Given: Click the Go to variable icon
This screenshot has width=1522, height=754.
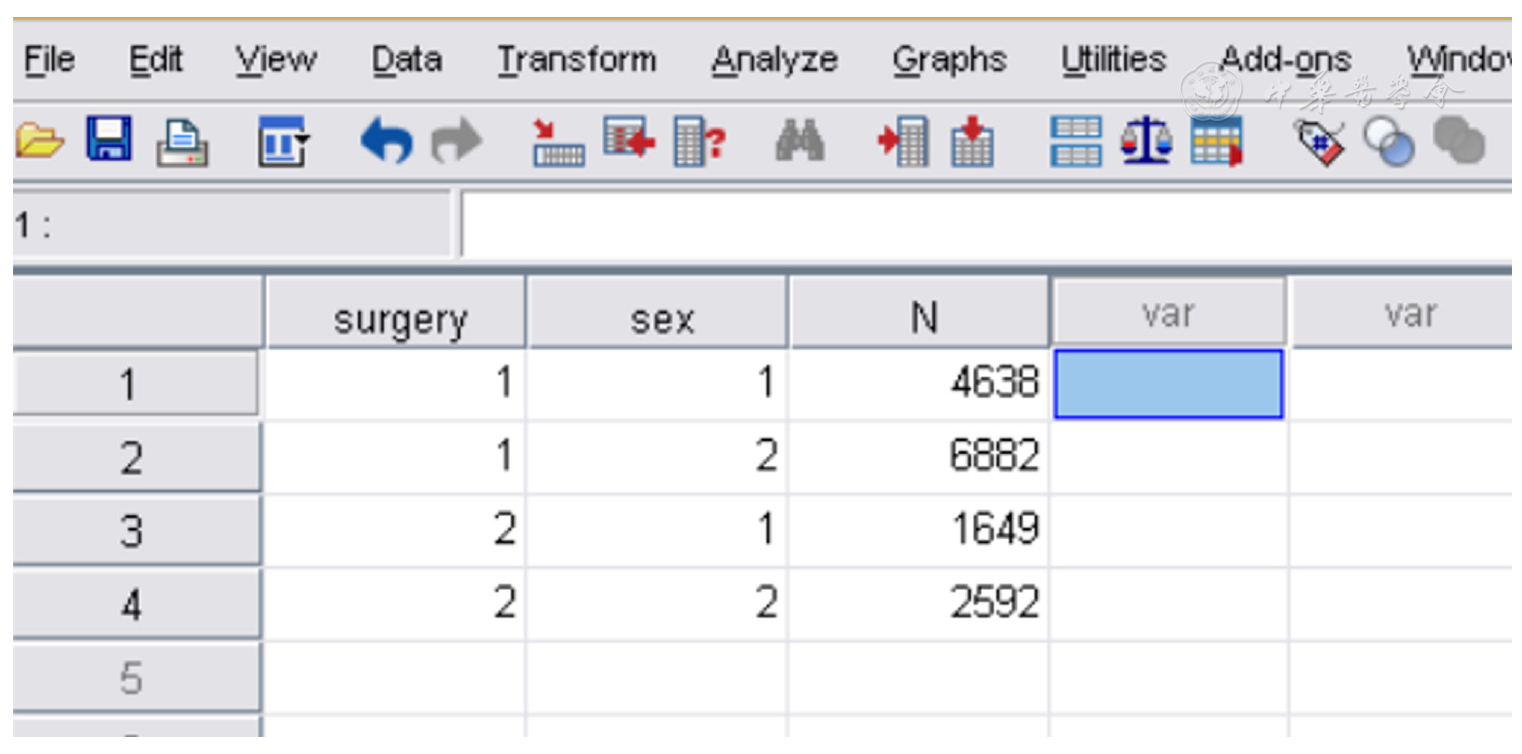Looking at the screenshot, I should pos(629,142).
